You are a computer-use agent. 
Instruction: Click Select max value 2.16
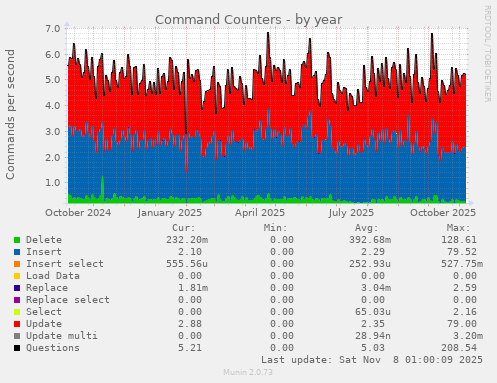[x=465, y=312]
